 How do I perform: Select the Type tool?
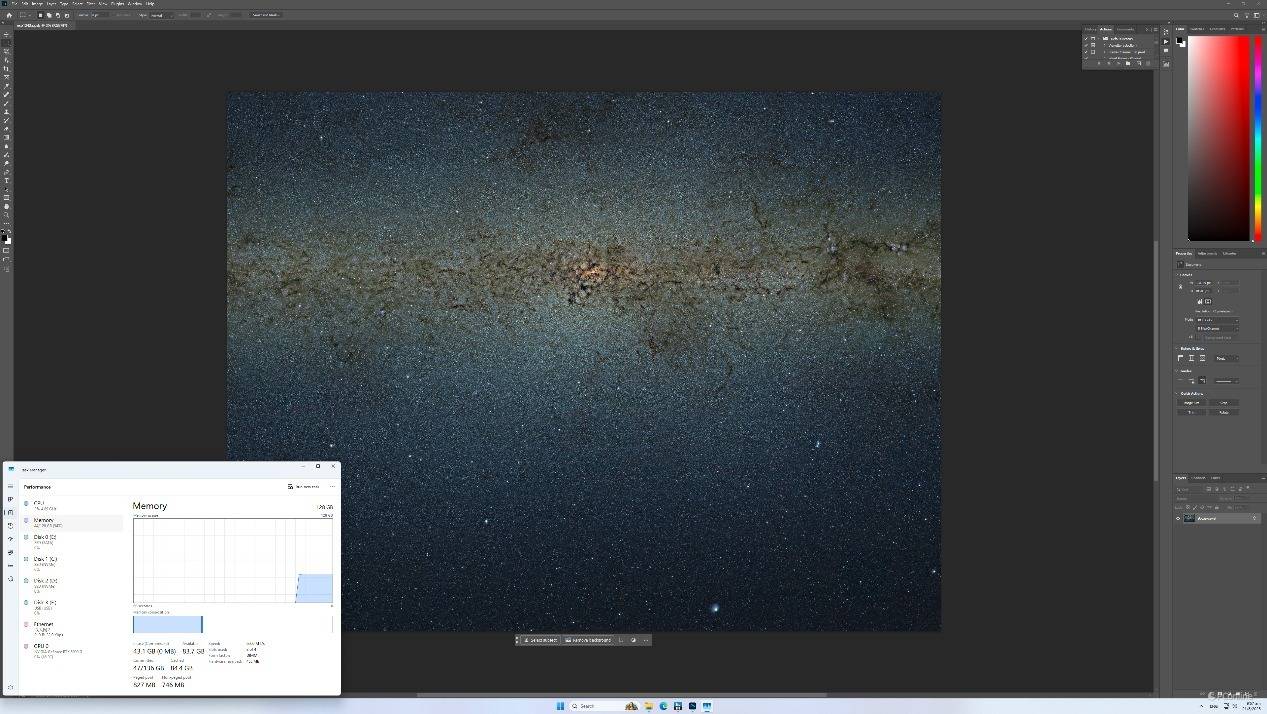[6, 181]
